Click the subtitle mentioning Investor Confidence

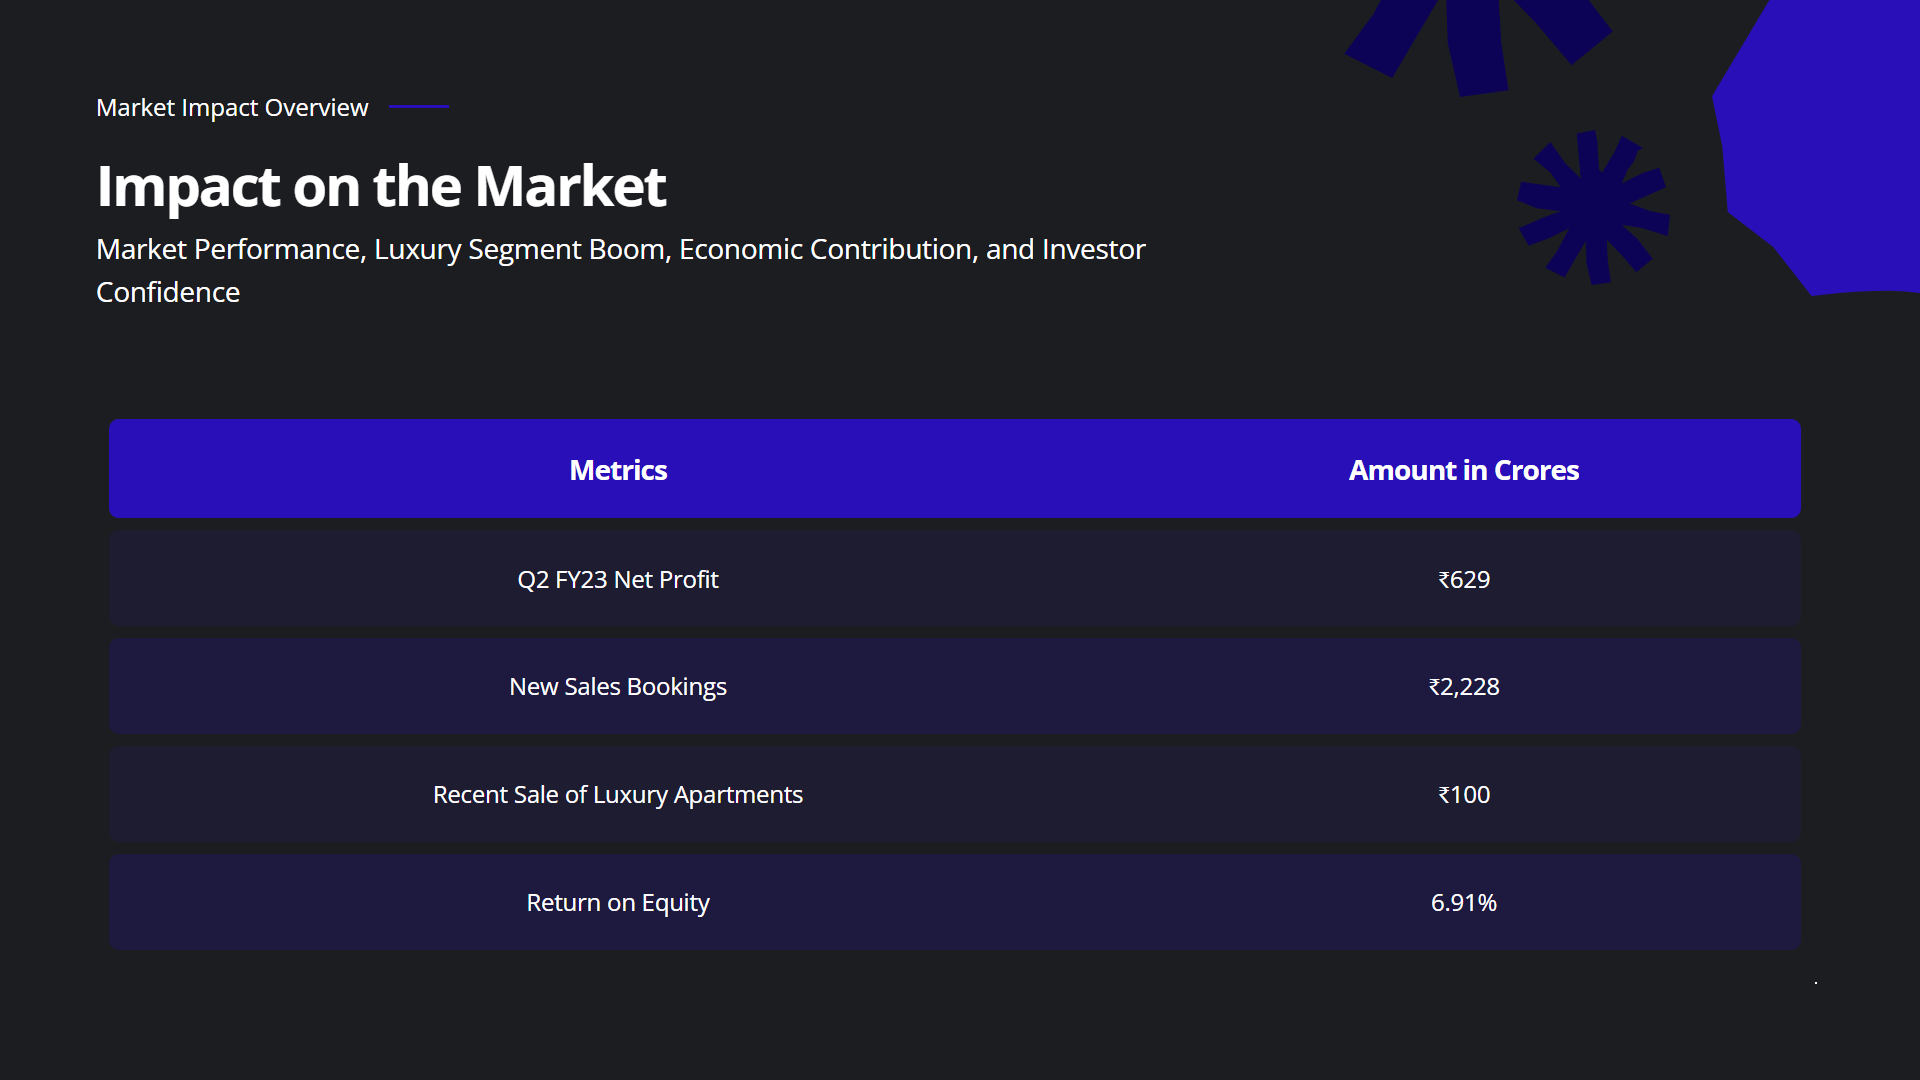(x=620, y=249)
